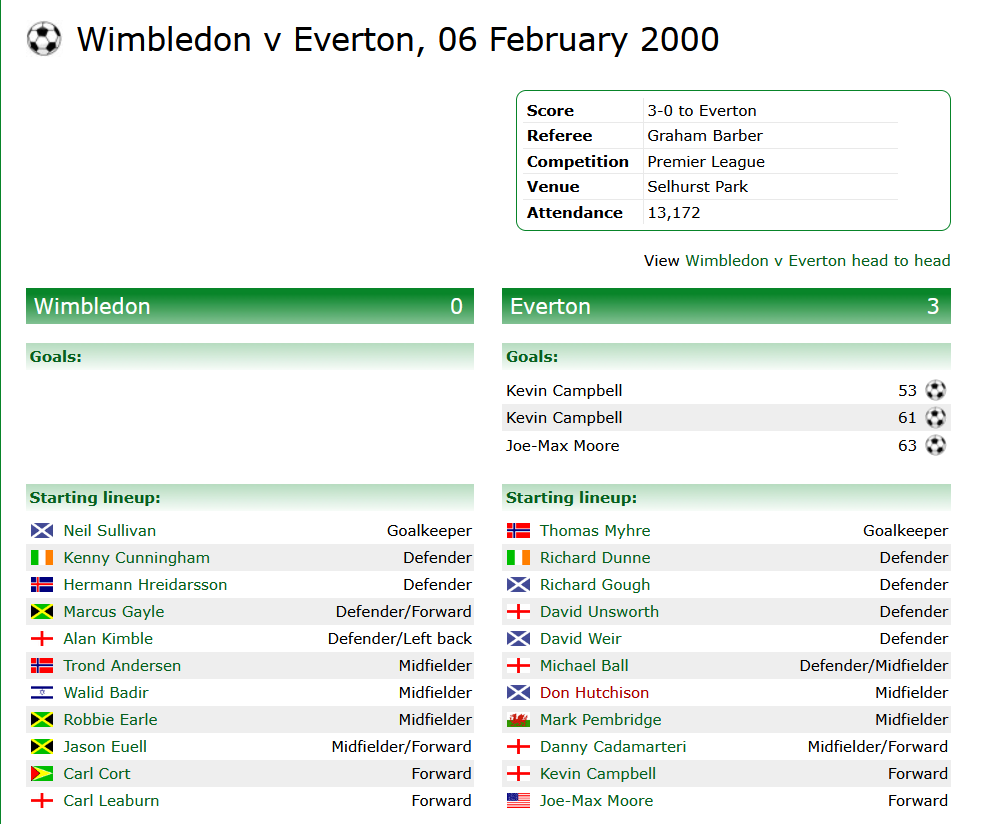The width and height of the screenshot is (990, 824).
Task: Open Kenny Cunningham player page
Action: (136, 558)
